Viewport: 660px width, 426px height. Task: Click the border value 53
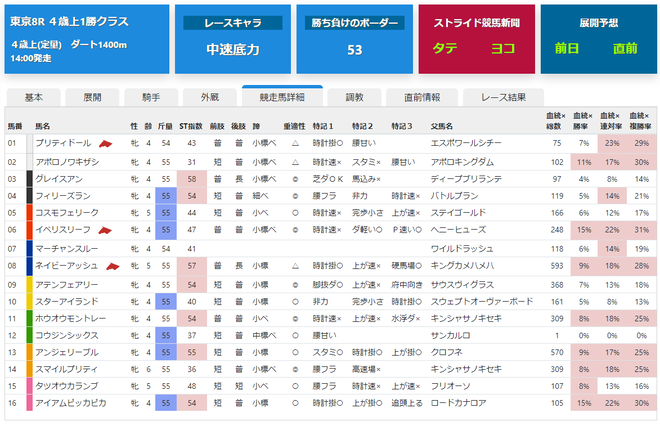354,50
